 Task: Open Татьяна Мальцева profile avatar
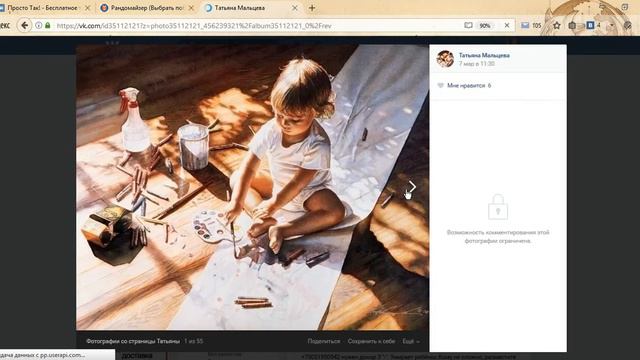pos(445,59)
